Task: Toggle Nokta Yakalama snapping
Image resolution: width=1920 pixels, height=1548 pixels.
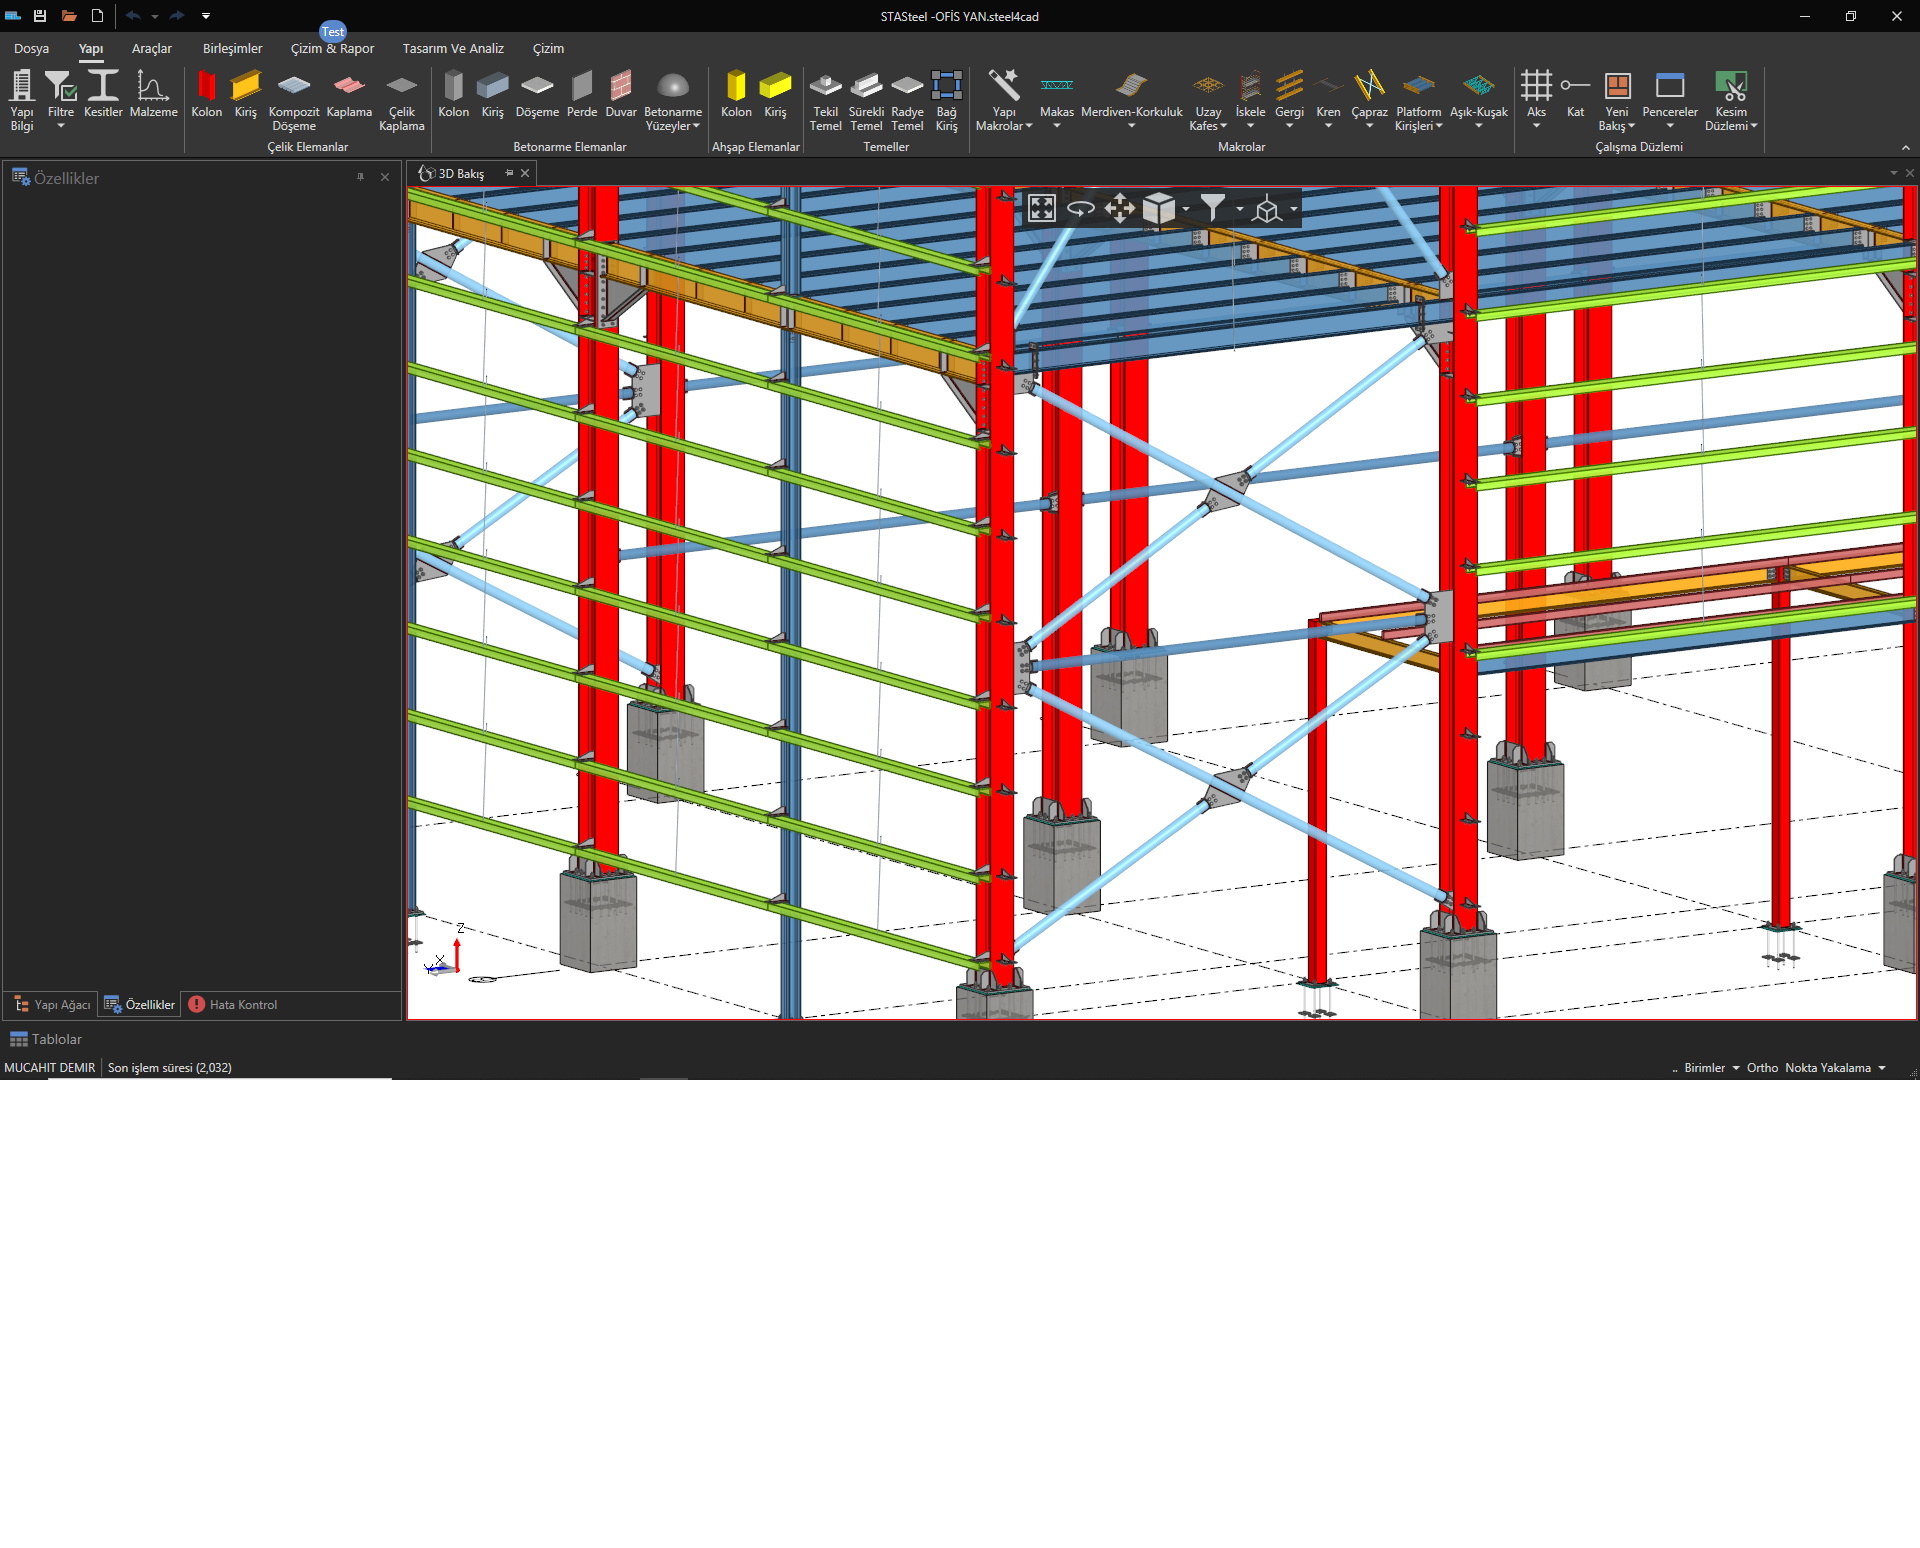Action: [1827, 1068]
